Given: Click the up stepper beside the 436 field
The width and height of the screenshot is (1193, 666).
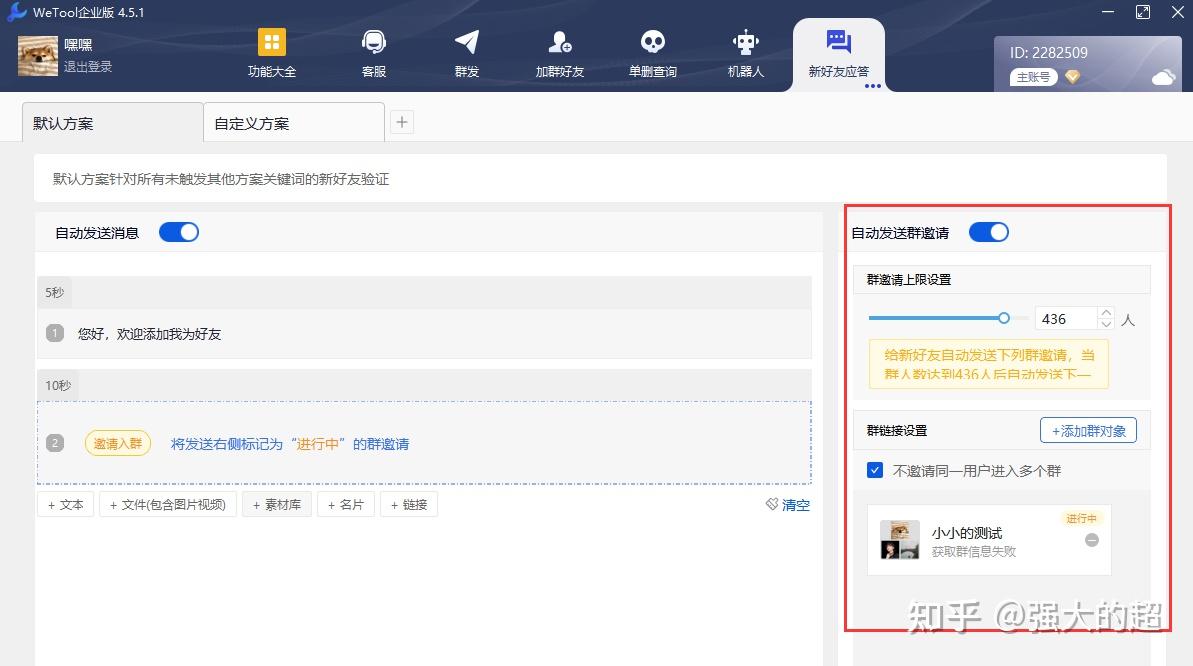Looking at the screenshot, I should click(x=1106, y=311).
